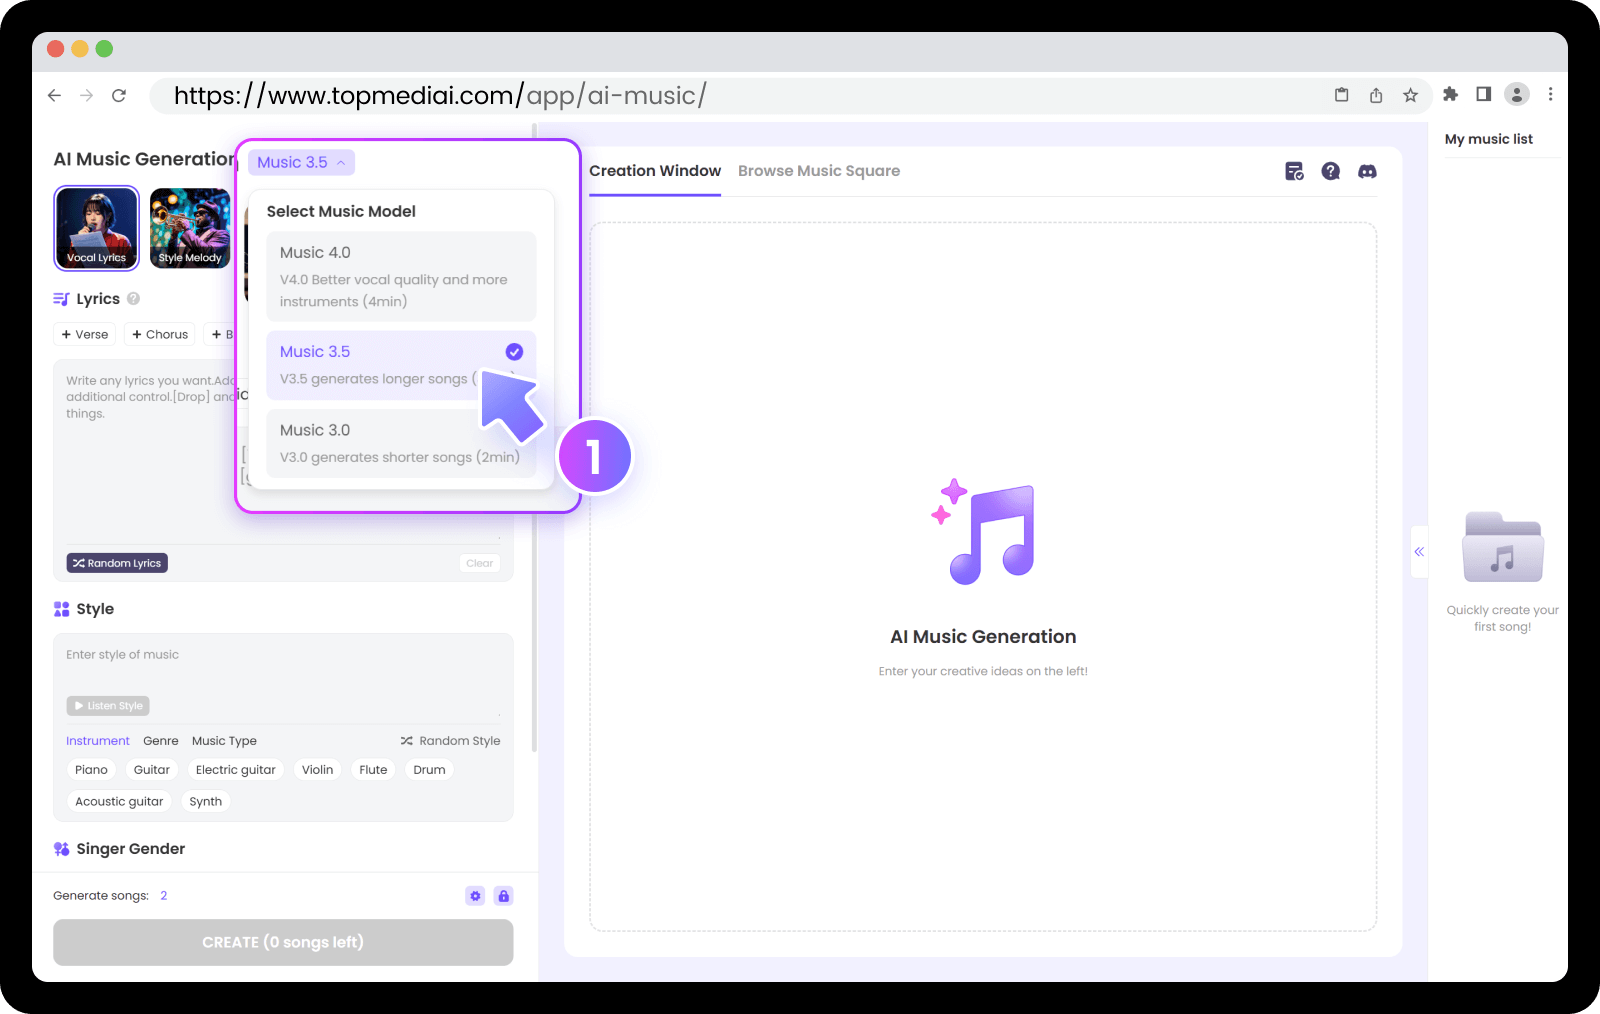Choose Music 3.5 model option

[401, 364]
